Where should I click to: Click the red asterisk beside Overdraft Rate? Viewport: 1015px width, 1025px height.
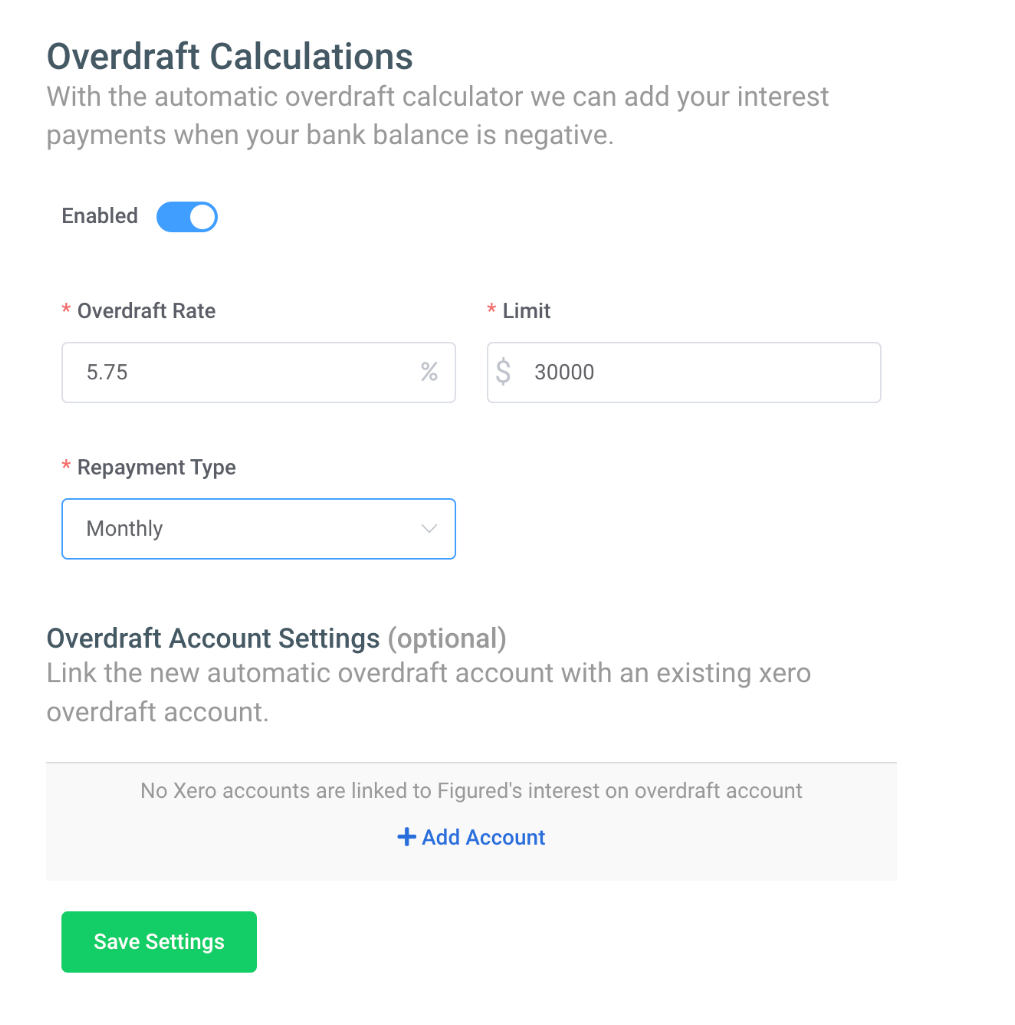coord(66,309)
